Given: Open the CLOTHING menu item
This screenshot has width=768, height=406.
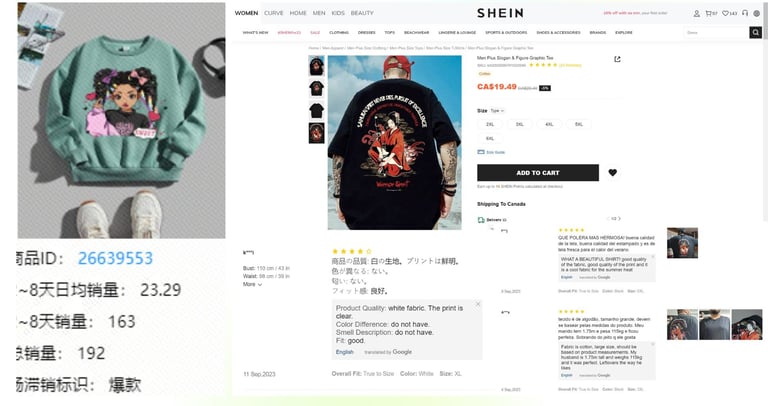Looking at the screenshot, I should point(339,32).
